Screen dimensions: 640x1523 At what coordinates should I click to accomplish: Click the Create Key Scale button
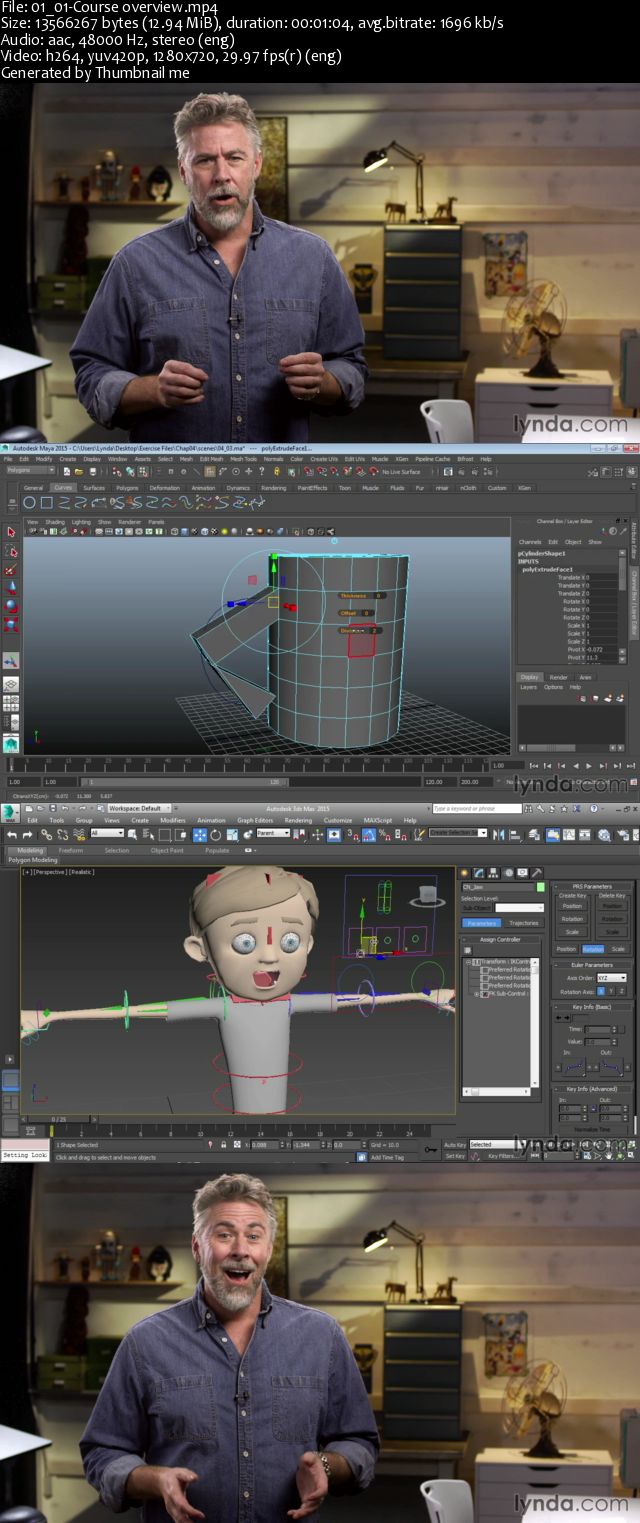(572, 932)
